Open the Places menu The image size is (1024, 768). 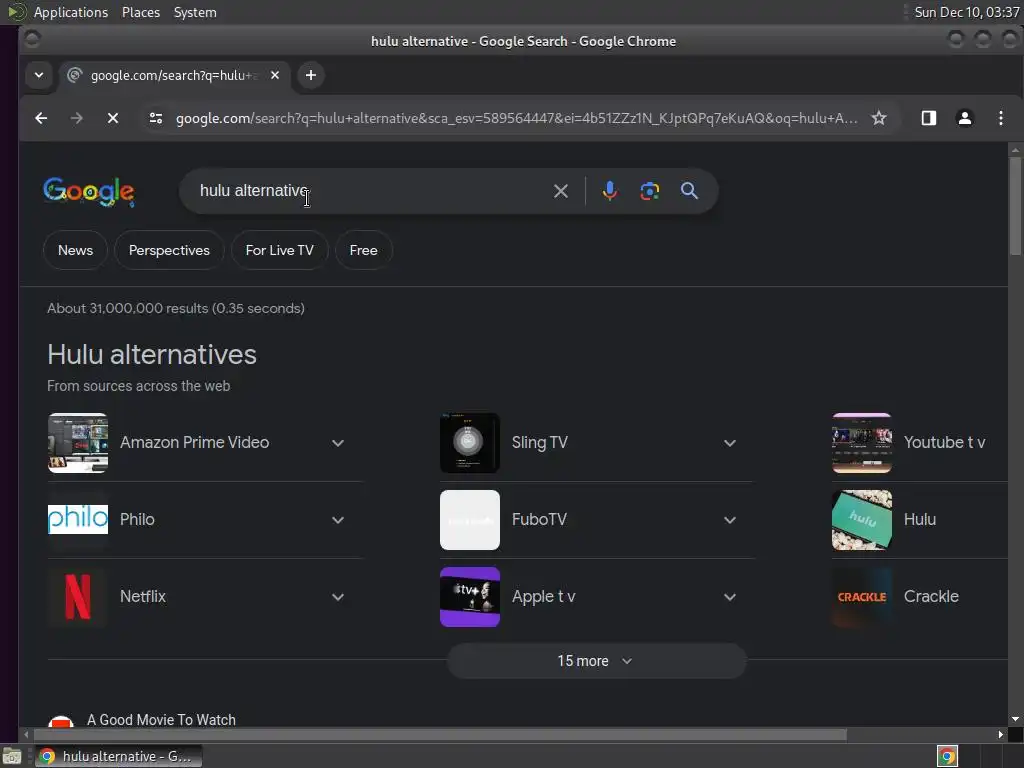[141, 12]
